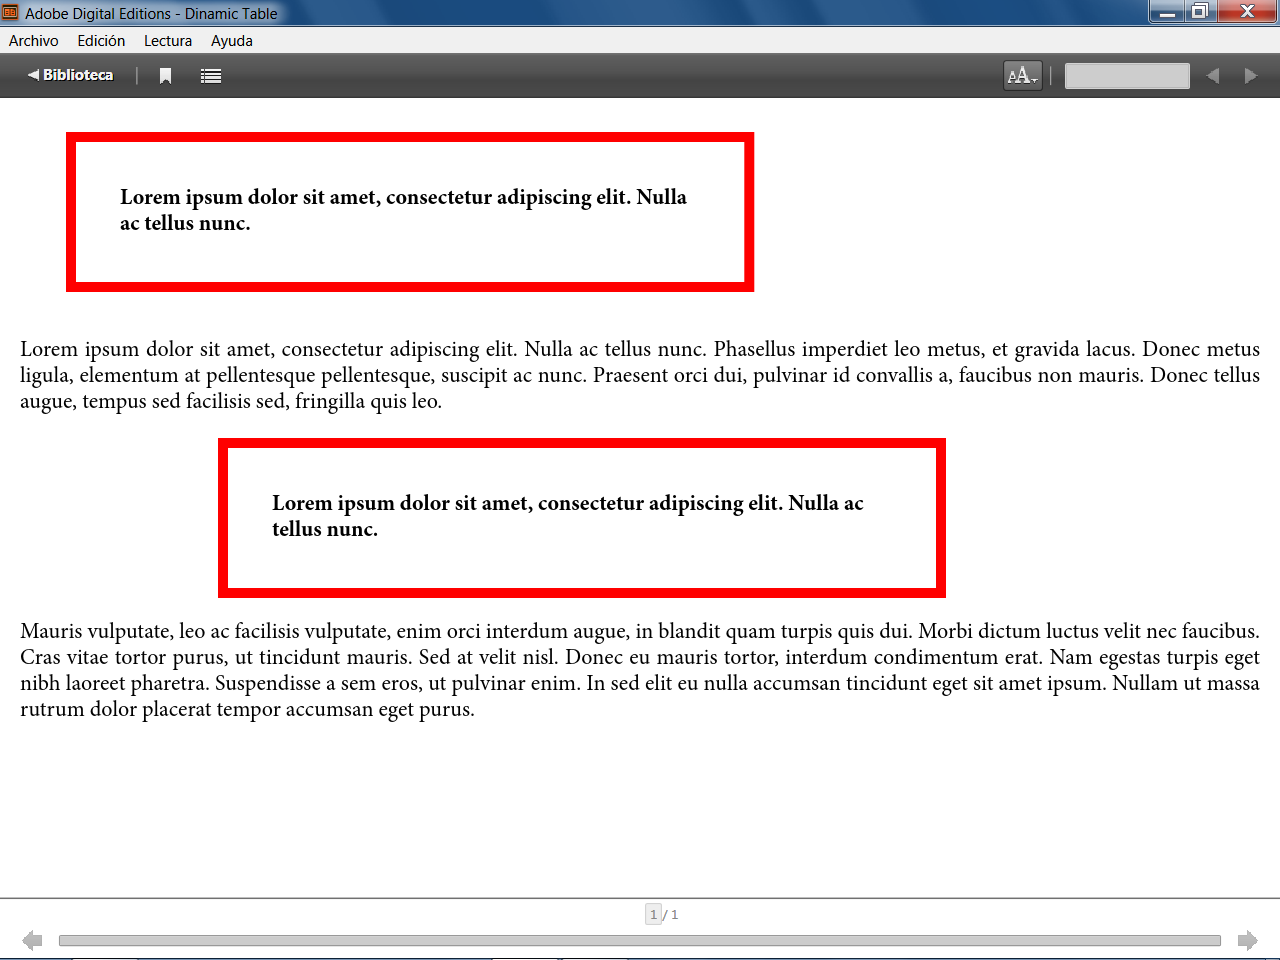
Task: Turn to previous page with bottom-left arrow
Action: click(x=32, y=940)
